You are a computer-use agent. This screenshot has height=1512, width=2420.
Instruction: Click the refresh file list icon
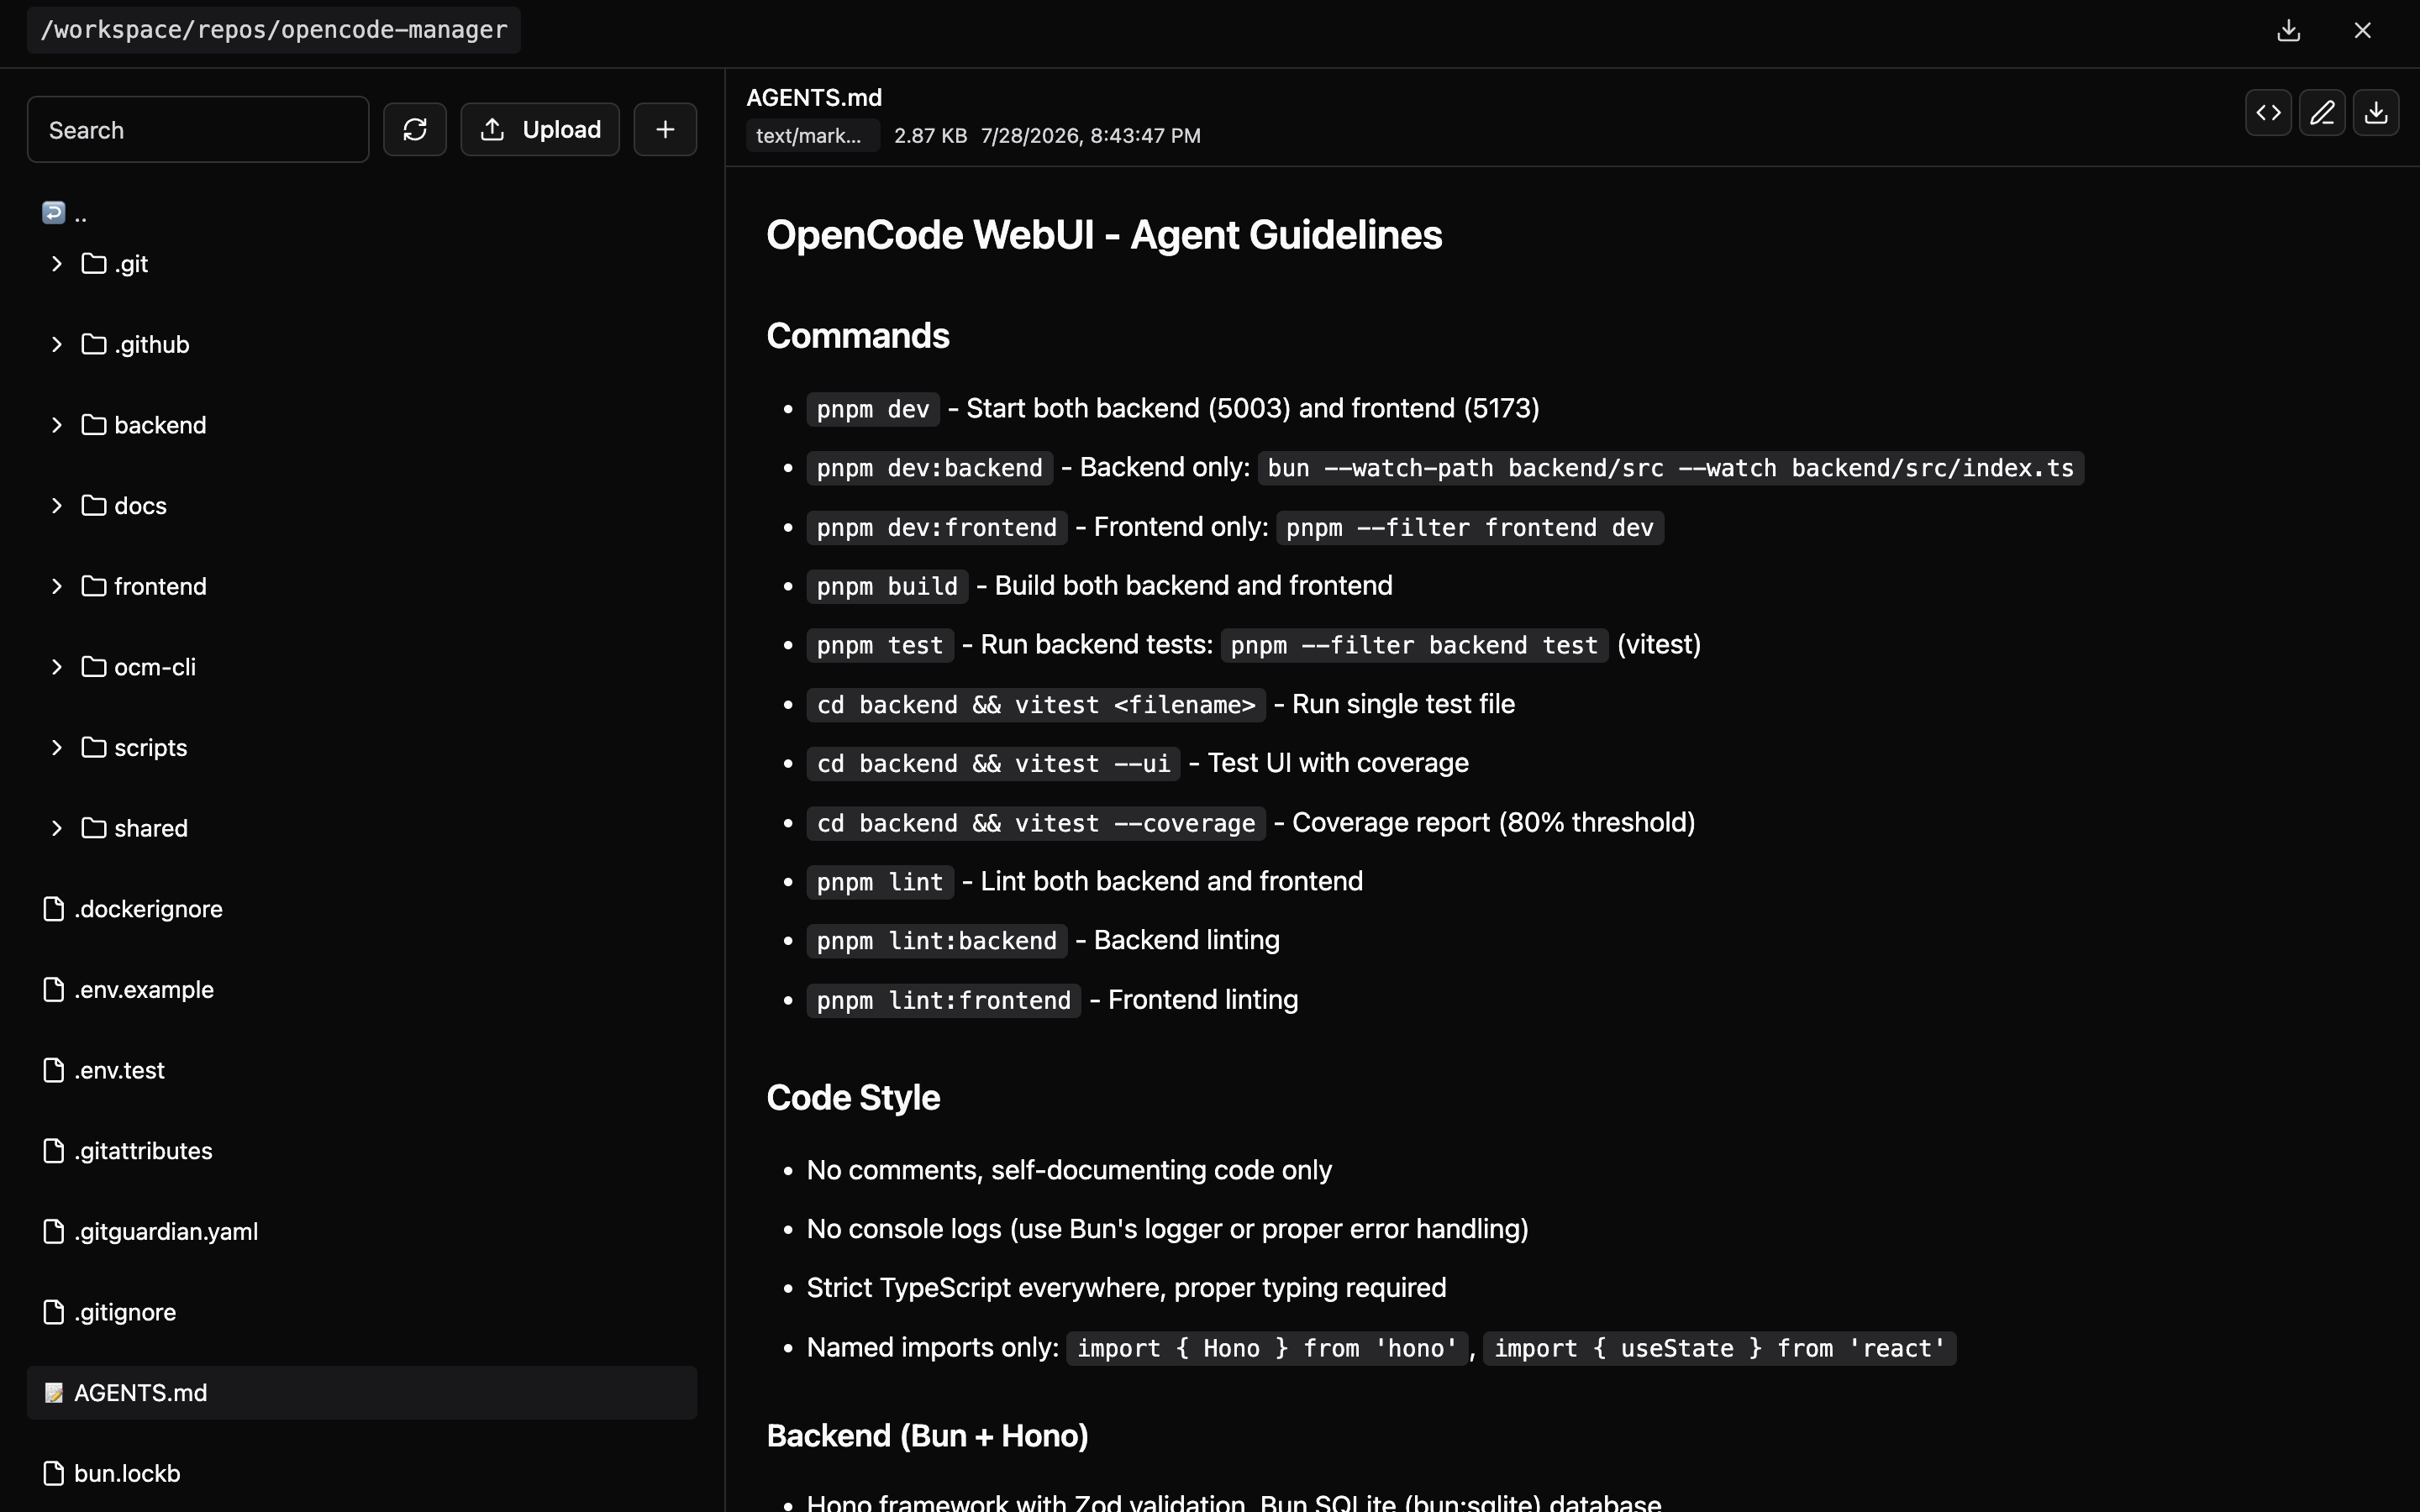click(x=415, y=129)
